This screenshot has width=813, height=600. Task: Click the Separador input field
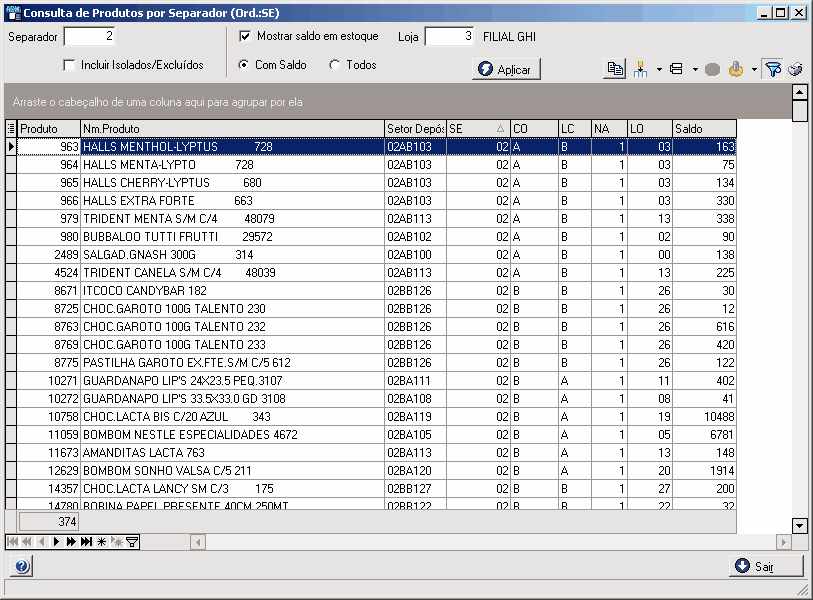click(89, 36)
